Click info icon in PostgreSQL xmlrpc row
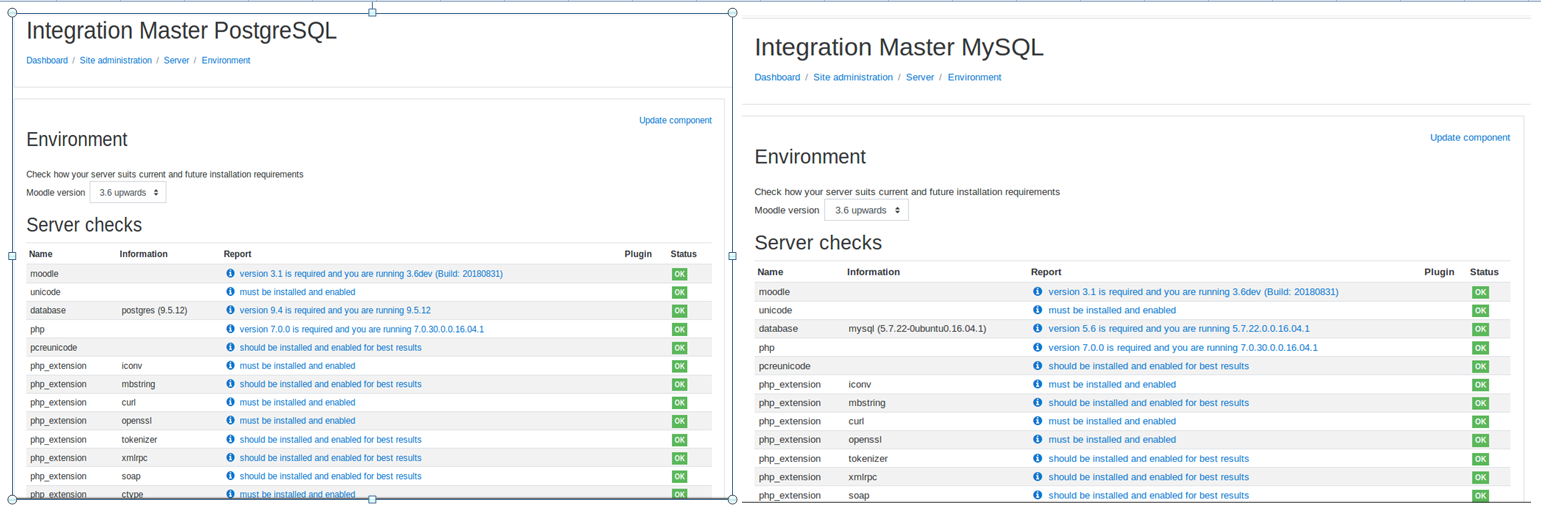This screenshot has width=1541, height=521. (230, 458)
